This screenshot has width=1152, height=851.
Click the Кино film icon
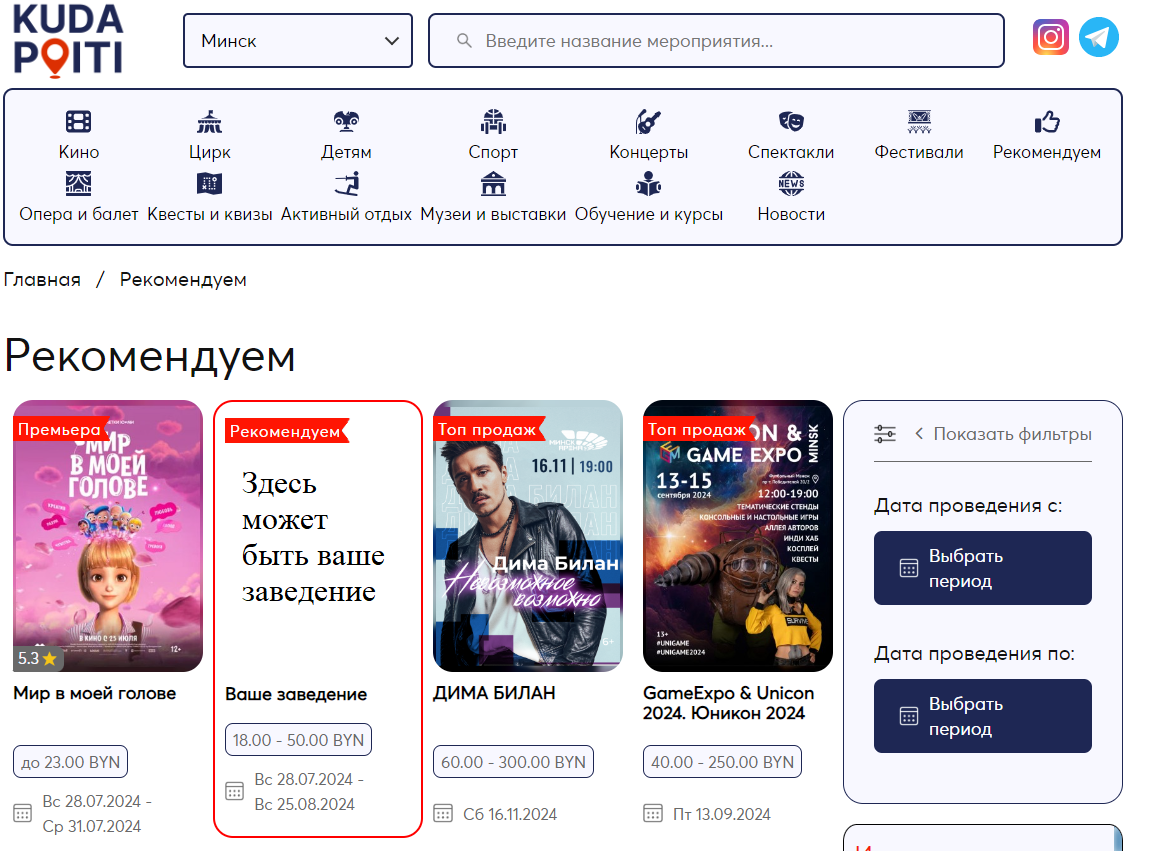point(79,121)
